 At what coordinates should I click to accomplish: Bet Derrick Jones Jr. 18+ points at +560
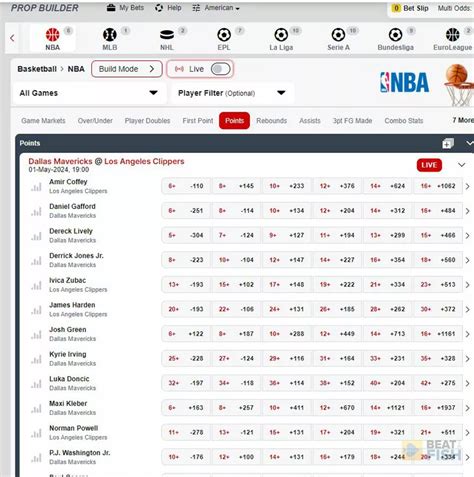click(438, 260)
